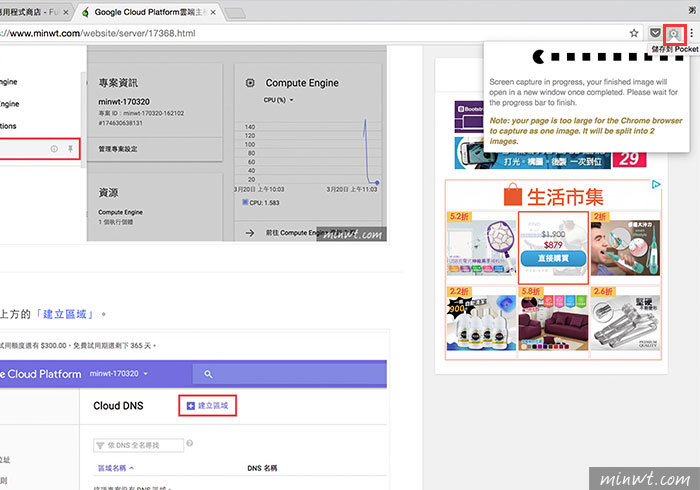700x490 pixels.
Task: Click the help icon beside DNS filter
Action: (x=190, y=443)
